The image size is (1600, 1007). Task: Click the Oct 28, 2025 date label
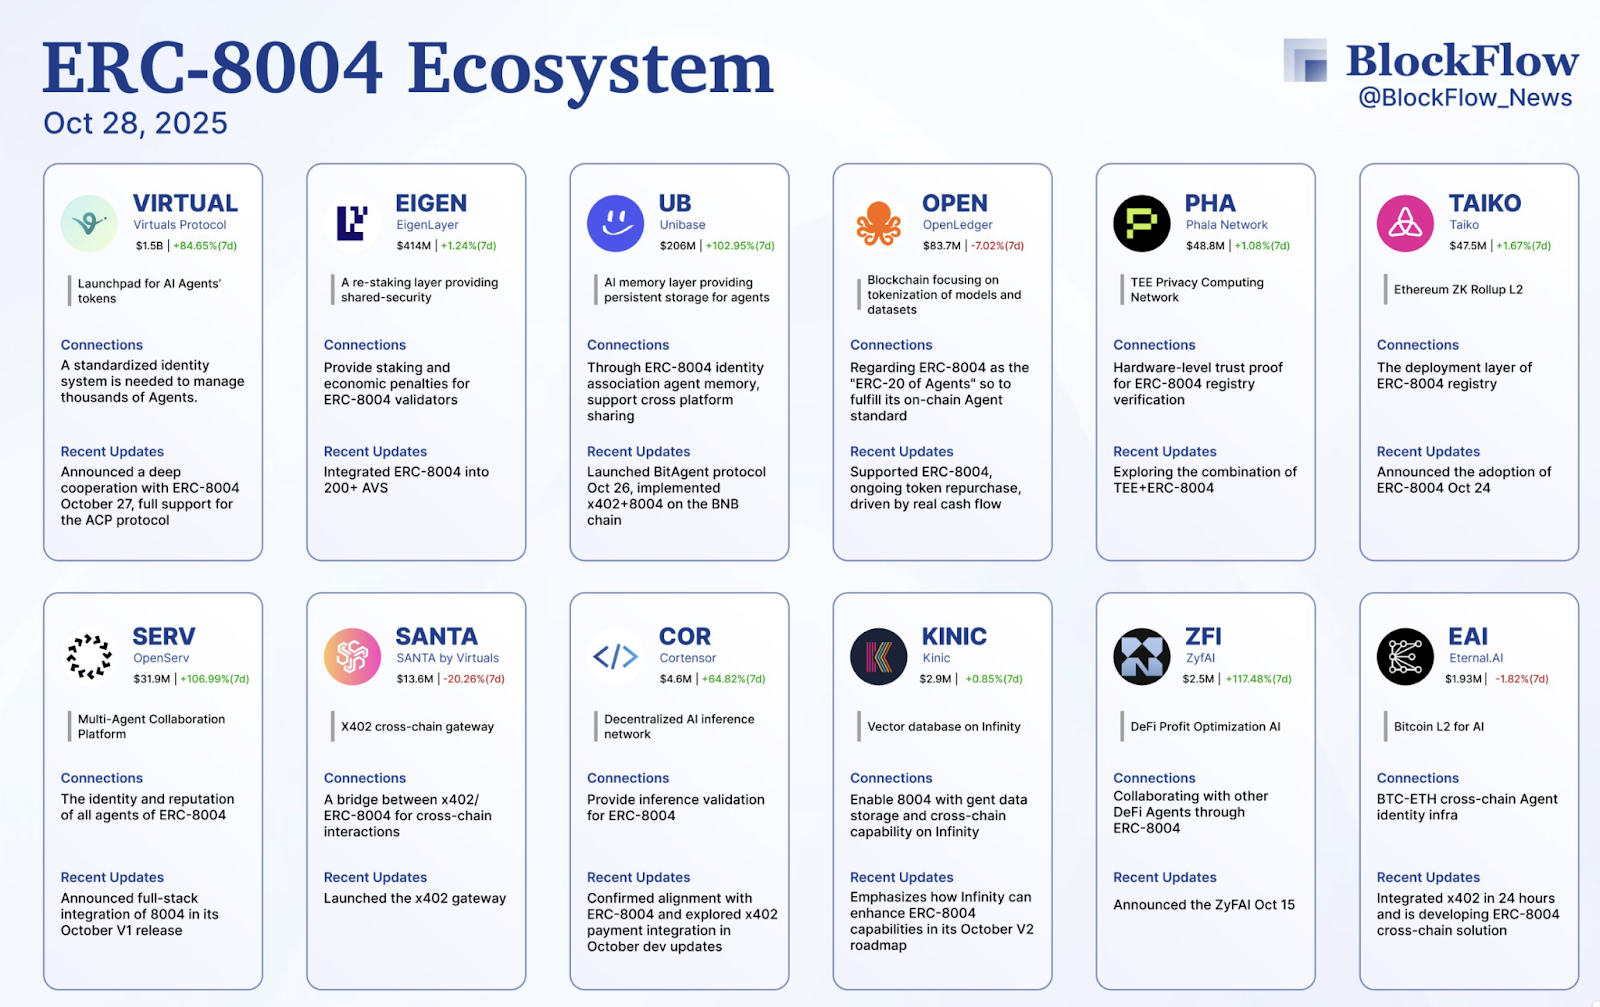[x=134, y=123]
